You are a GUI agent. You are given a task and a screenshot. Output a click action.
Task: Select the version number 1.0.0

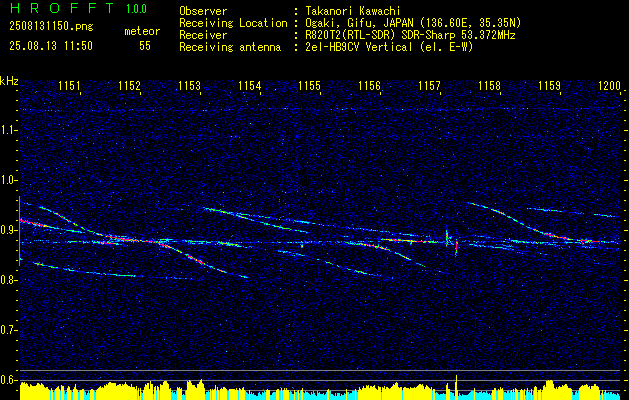[136, 8]
